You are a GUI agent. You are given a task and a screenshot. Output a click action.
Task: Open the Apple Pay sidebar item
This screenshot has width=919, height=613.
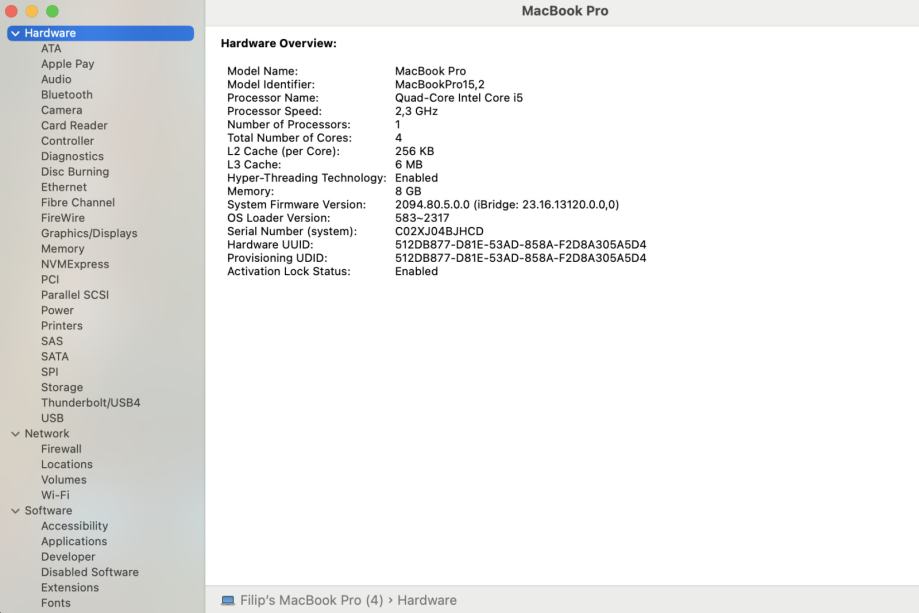pos(67,64)
